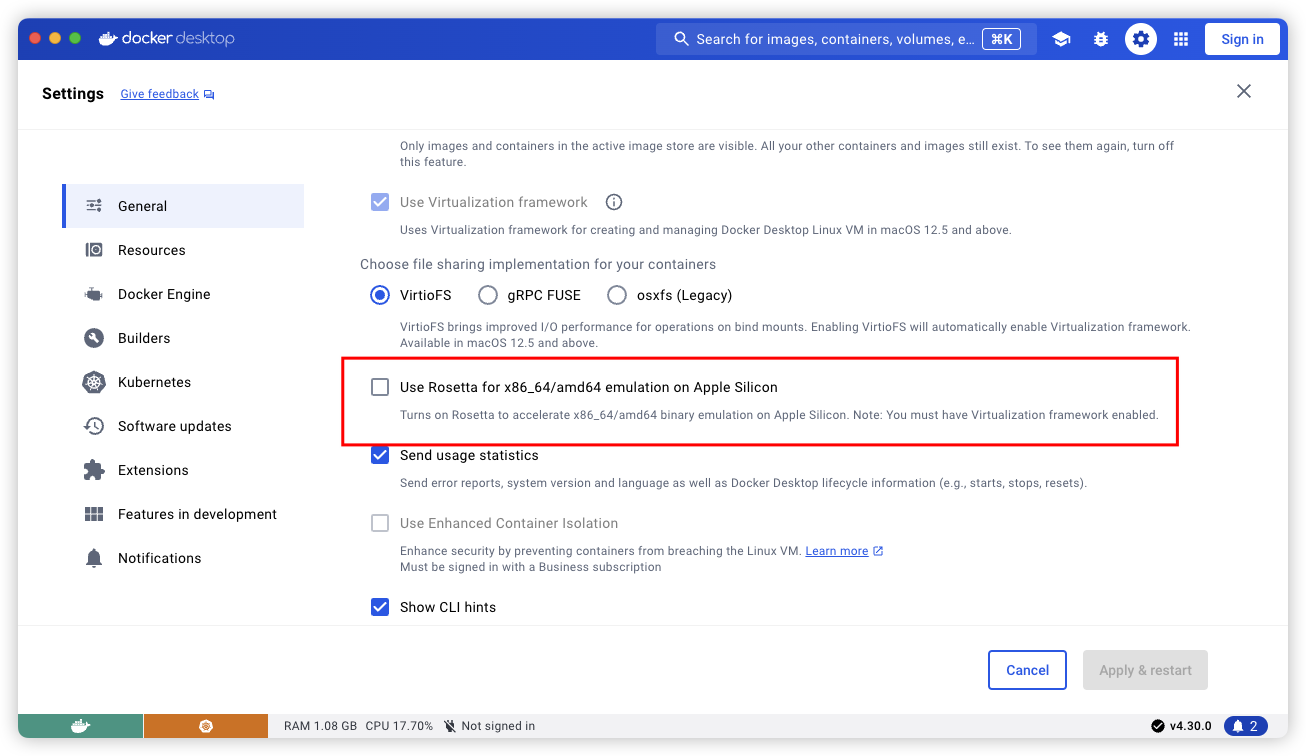Open the Builders settings tab

(x=183, y=338)
